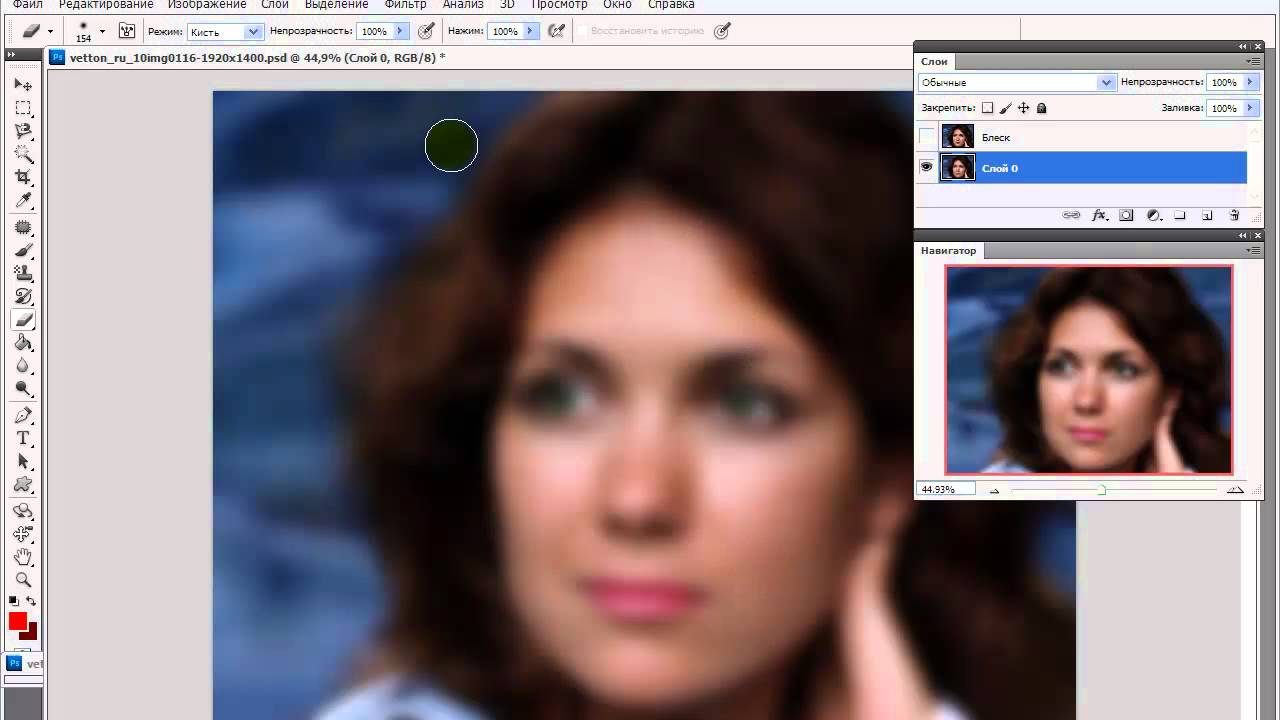Select the Brush tool in toolbox
Viewport: 1280px width, 720px height.
pos(23,251)
